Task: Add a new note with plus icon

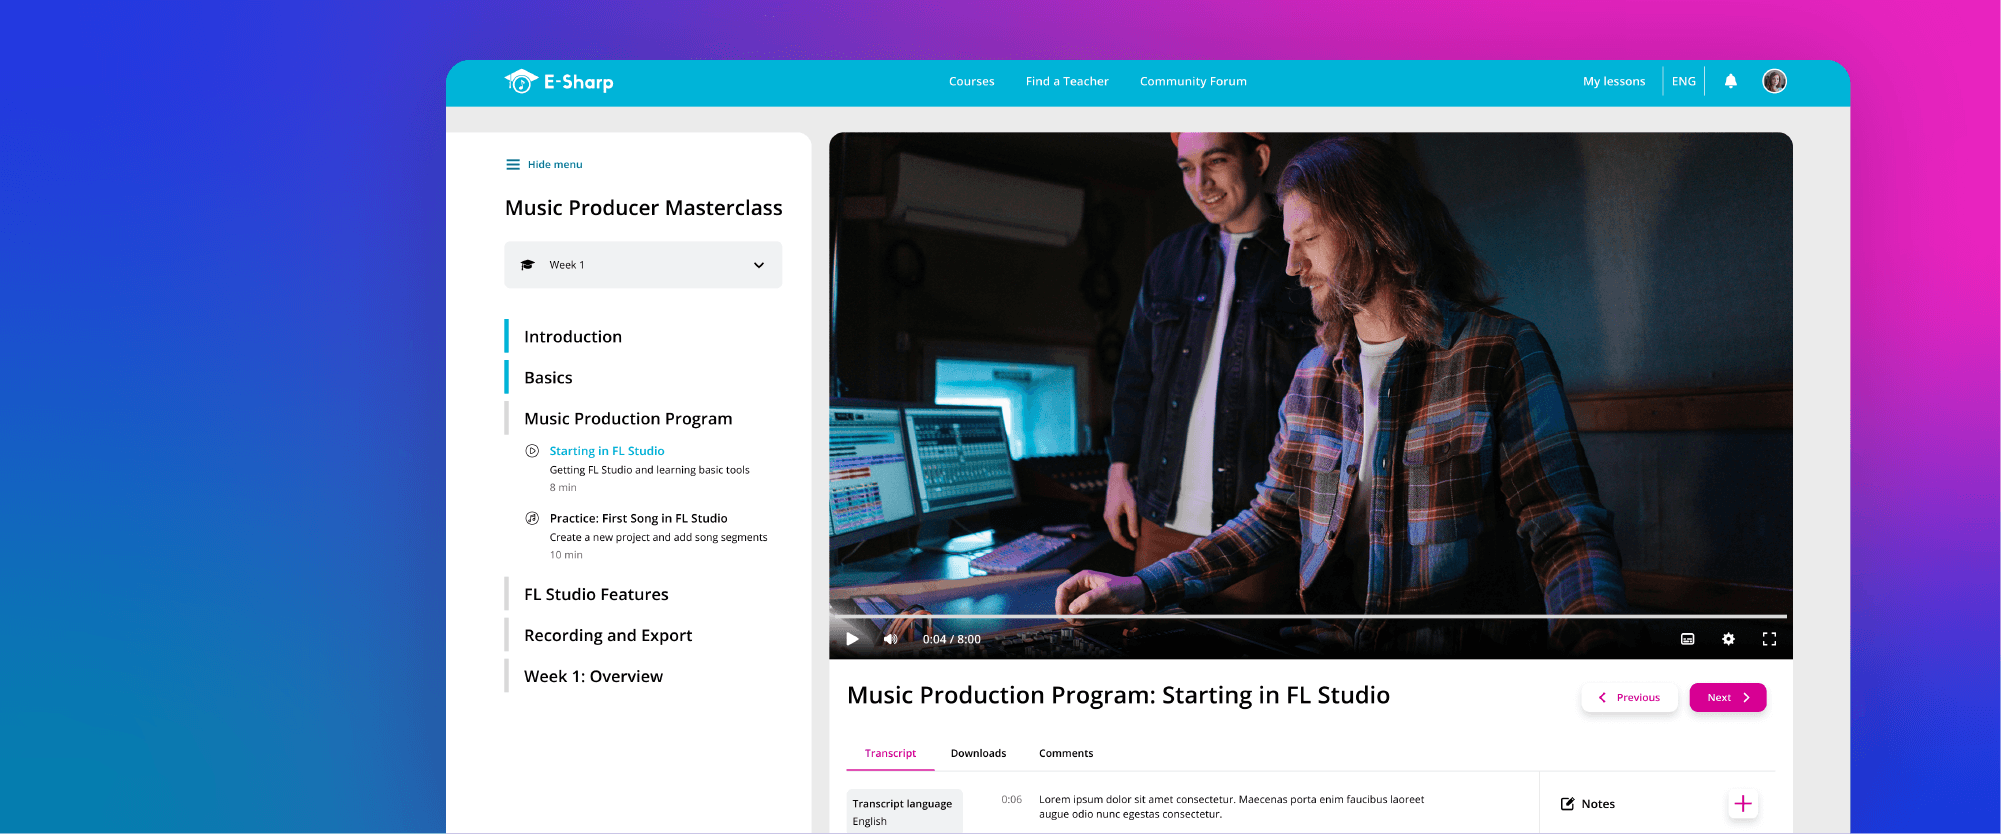Action: pyautogui.click(x=1743, y=804)
